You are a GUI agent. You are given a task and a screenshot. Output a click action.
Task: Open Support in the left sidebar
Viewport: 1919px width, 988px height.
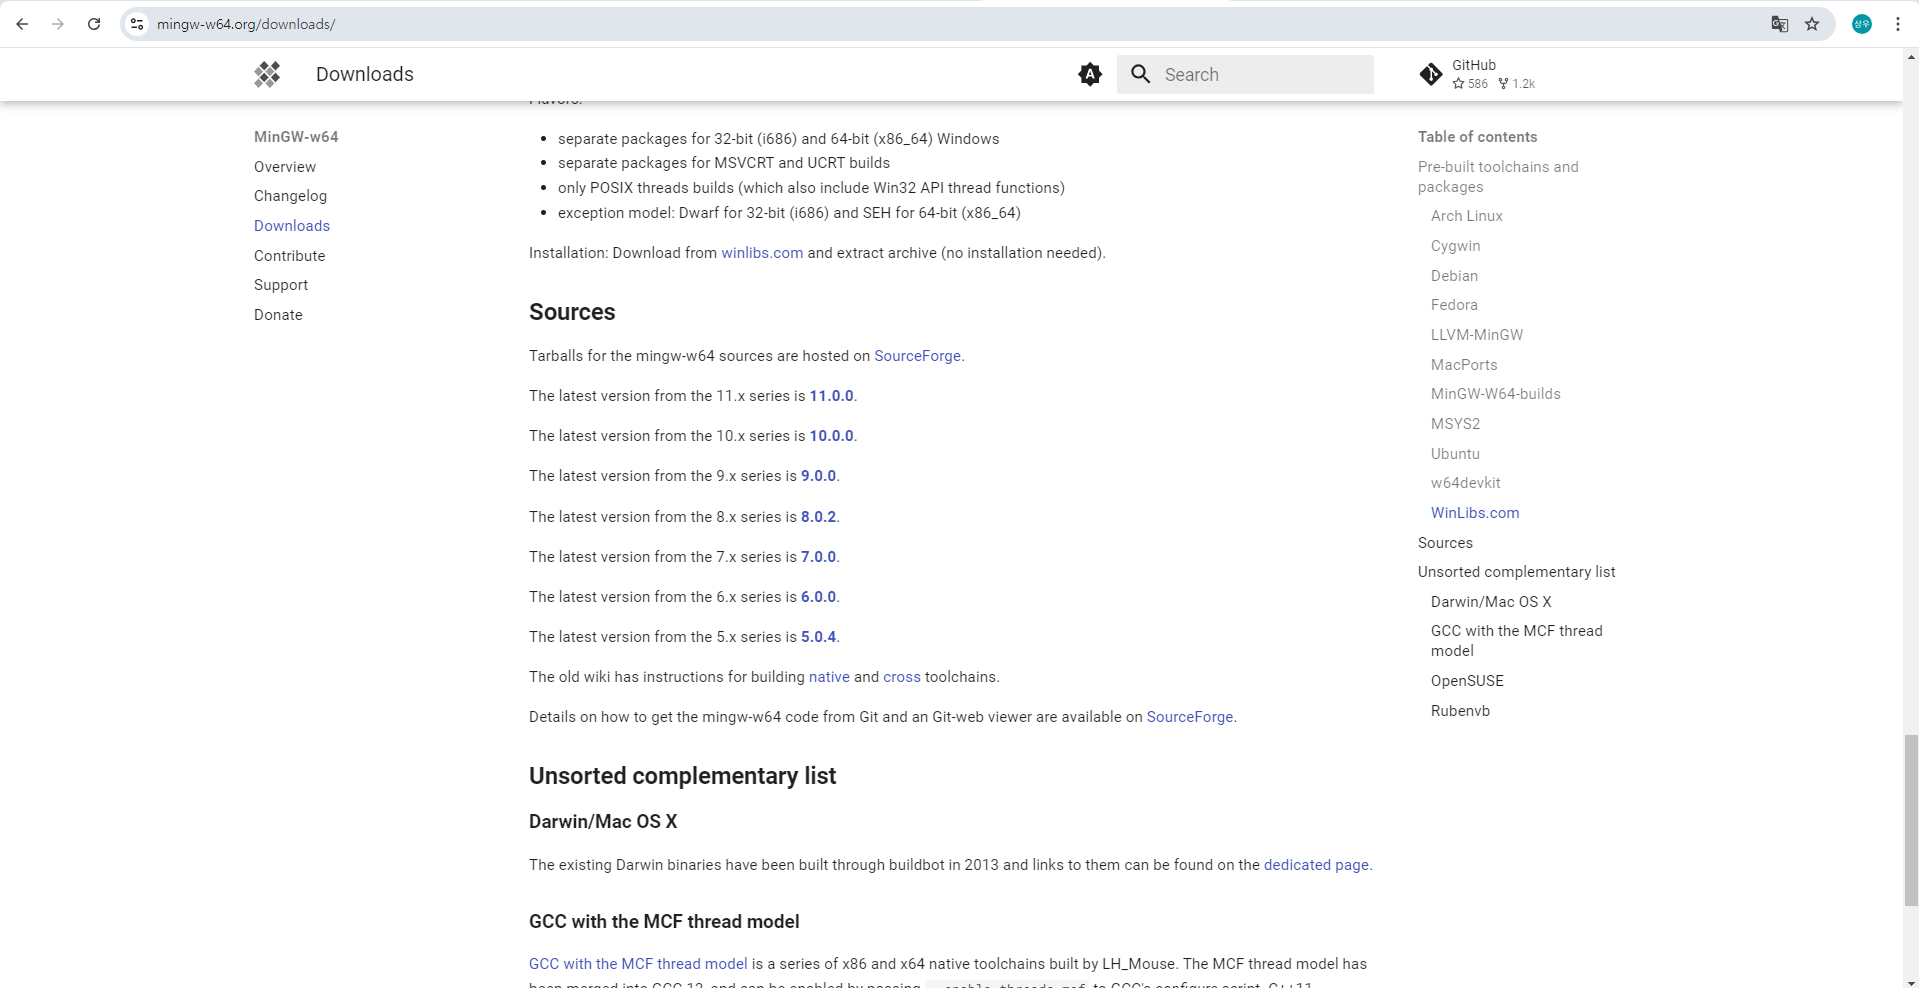click(x=281, y=285)
